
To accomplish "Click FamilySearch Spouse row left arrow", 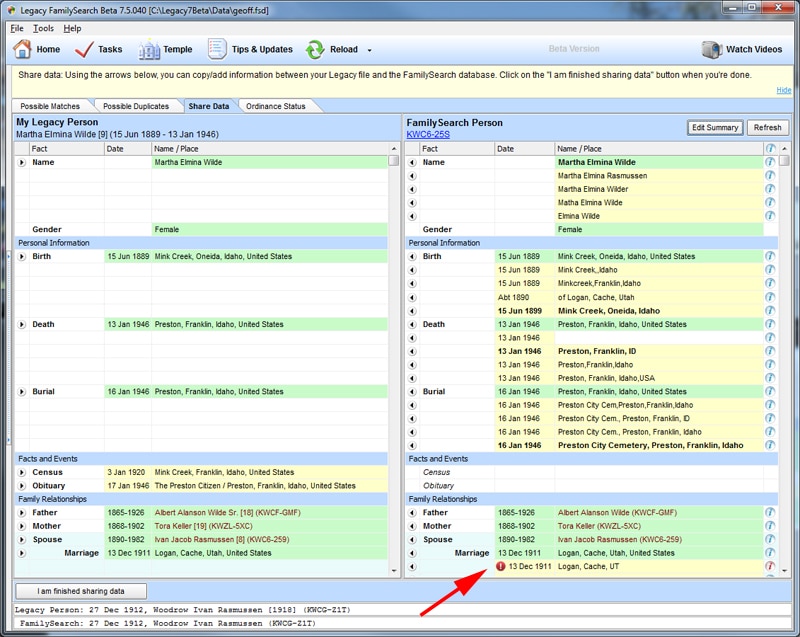I will pyautogui.click(x=412, y=540).
